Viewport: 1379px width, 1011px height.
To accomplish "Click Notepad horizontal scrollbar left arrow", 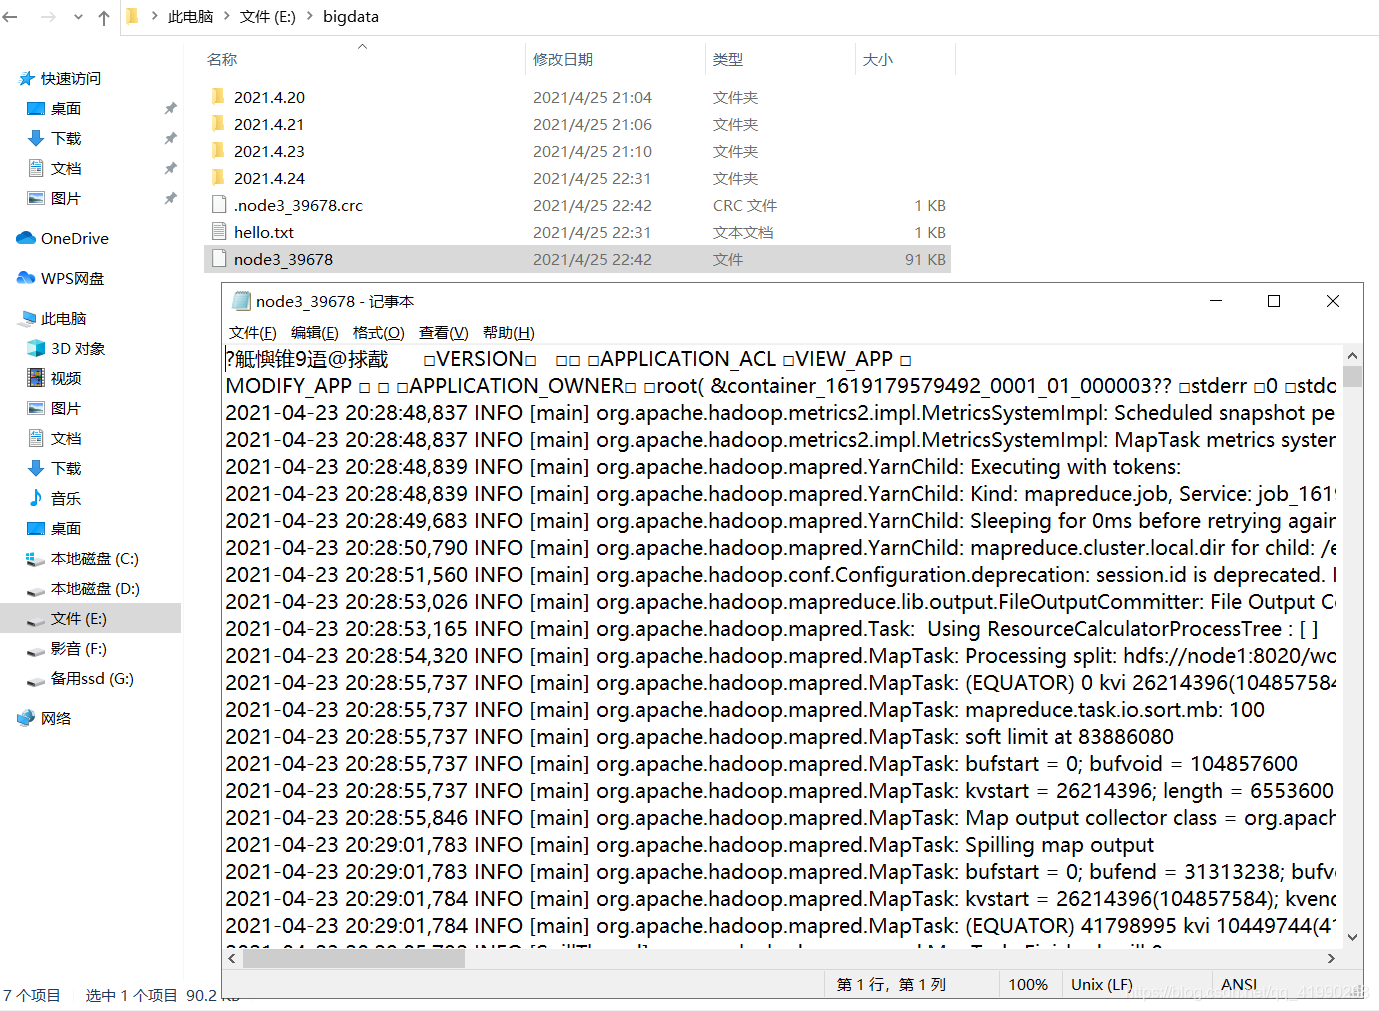I will [x=232, y=958].
